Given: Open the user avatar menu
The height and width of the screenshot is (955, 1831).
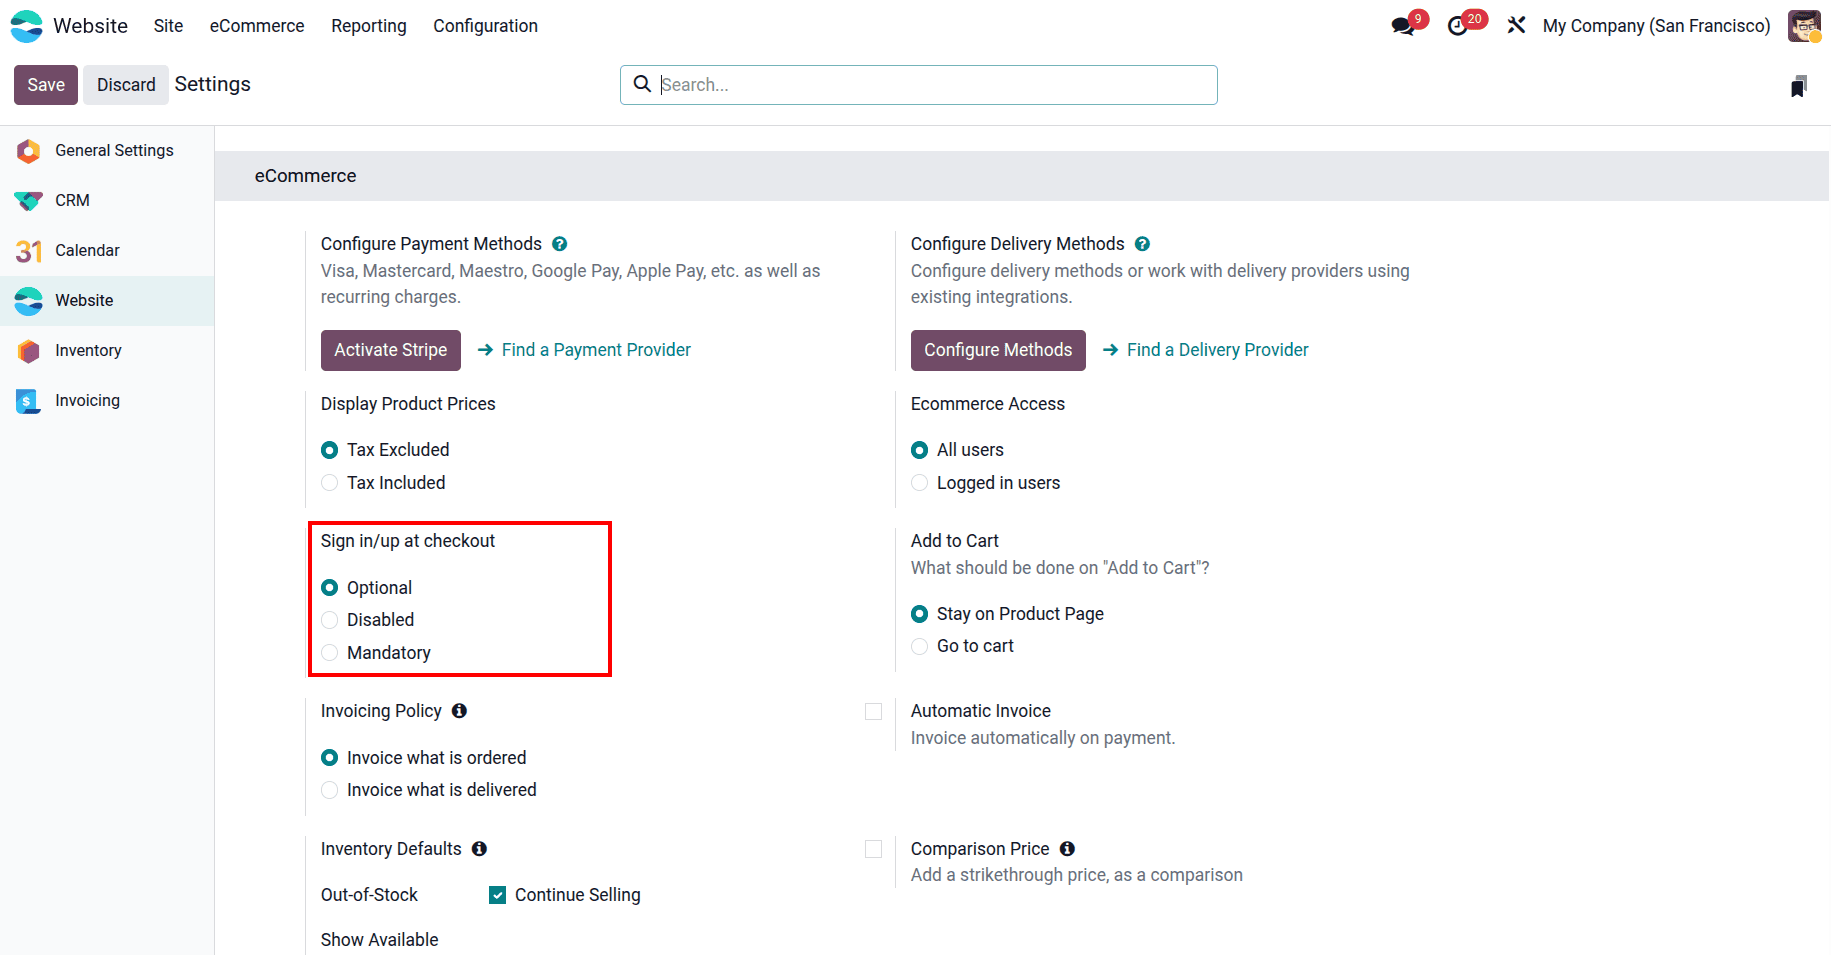Looking at the screenshot, I should (x=1804, y=26).
